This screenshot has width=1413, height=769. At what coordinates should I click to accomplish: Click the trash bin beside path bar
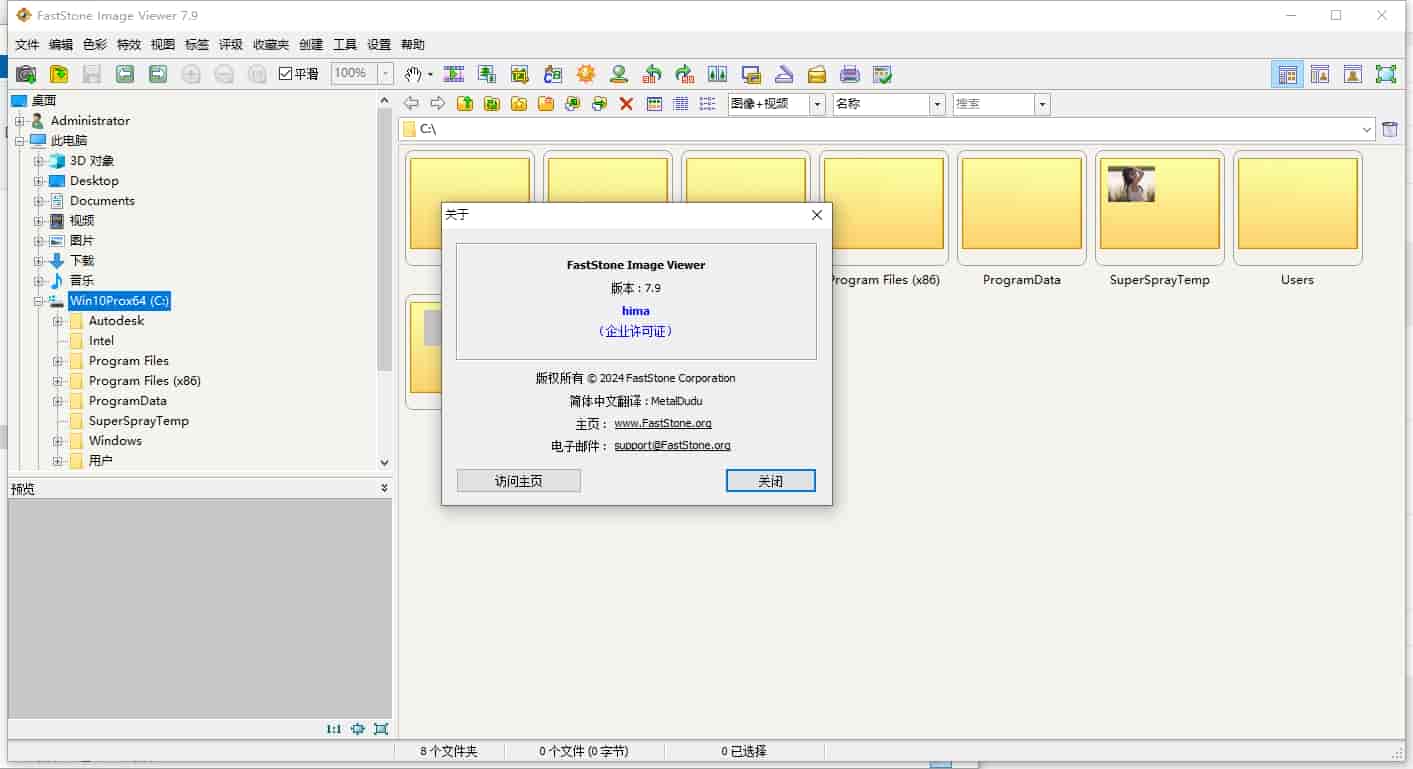tap(1389, 129)
